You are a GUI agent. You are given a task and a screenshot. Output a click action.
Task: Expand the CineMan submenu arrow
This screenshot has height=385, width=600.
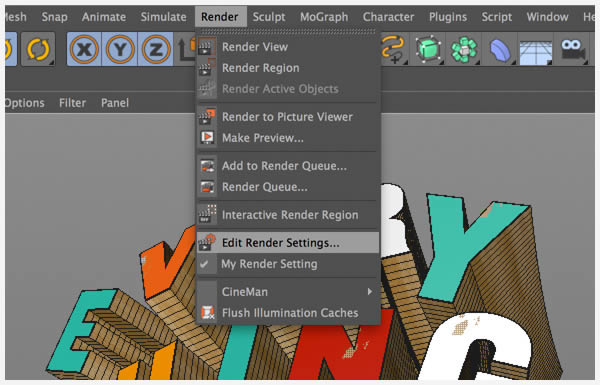point(370,292)
